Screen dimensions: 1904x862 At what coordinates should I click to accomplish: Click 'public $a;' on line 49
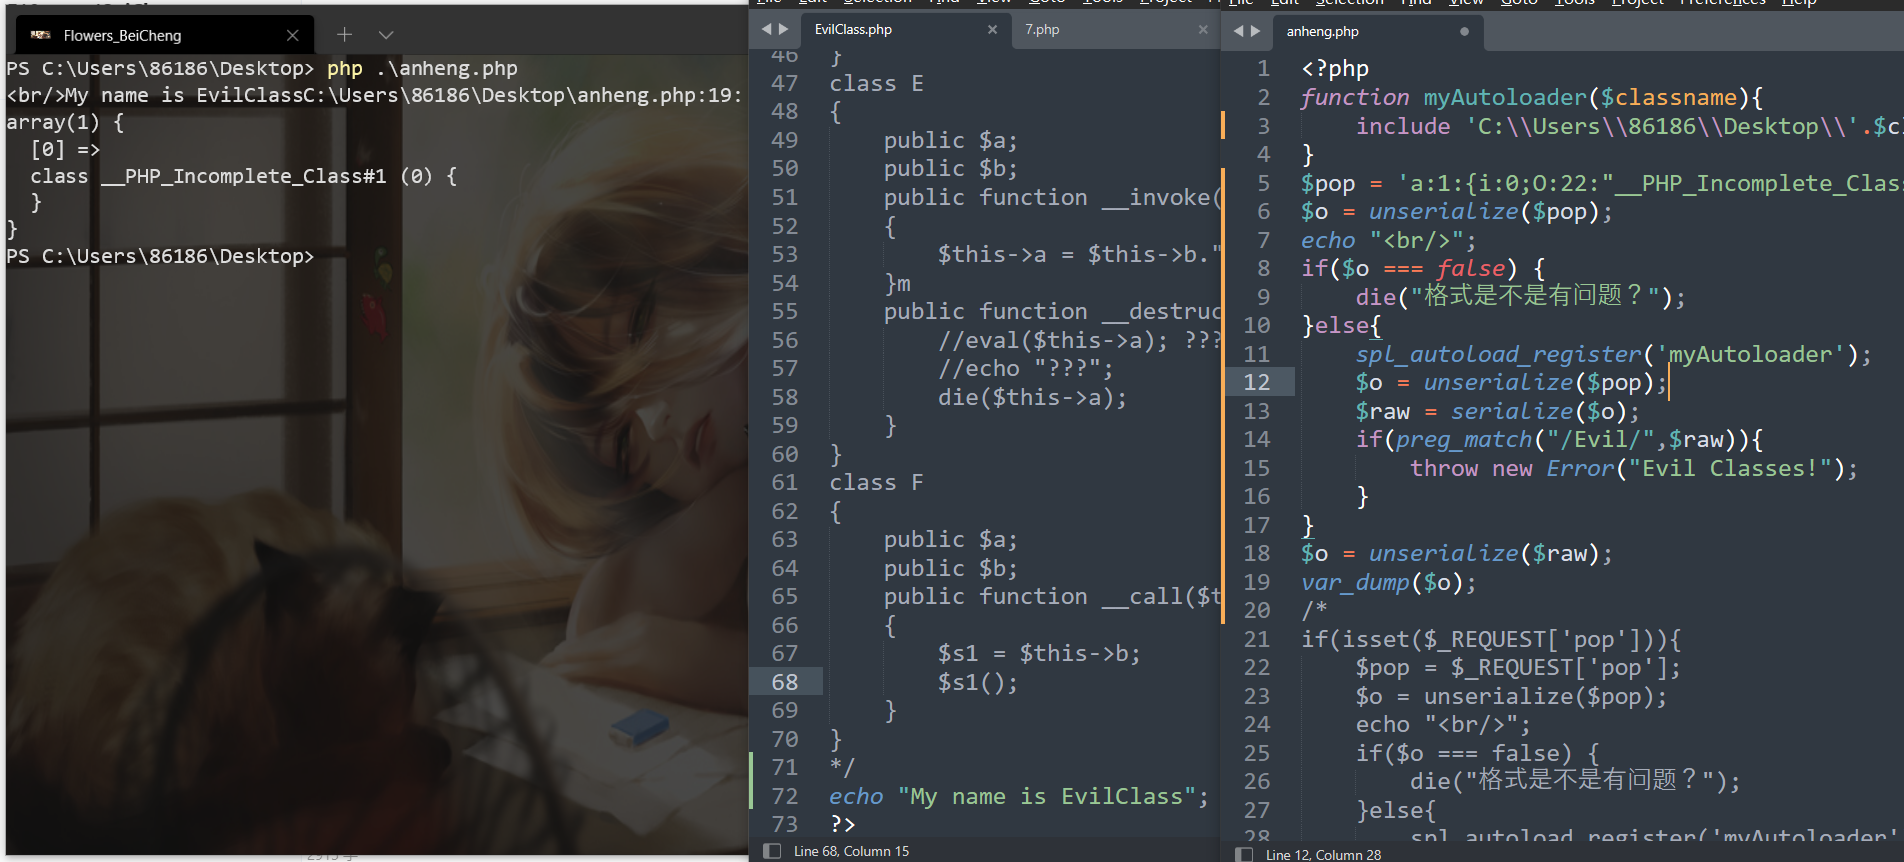[950, 141]
